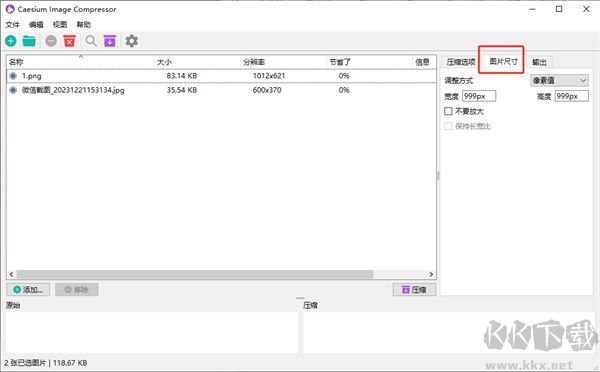Click the 600x370 resolution cell
Screen dimensions: 600x372
coord(267,90)
